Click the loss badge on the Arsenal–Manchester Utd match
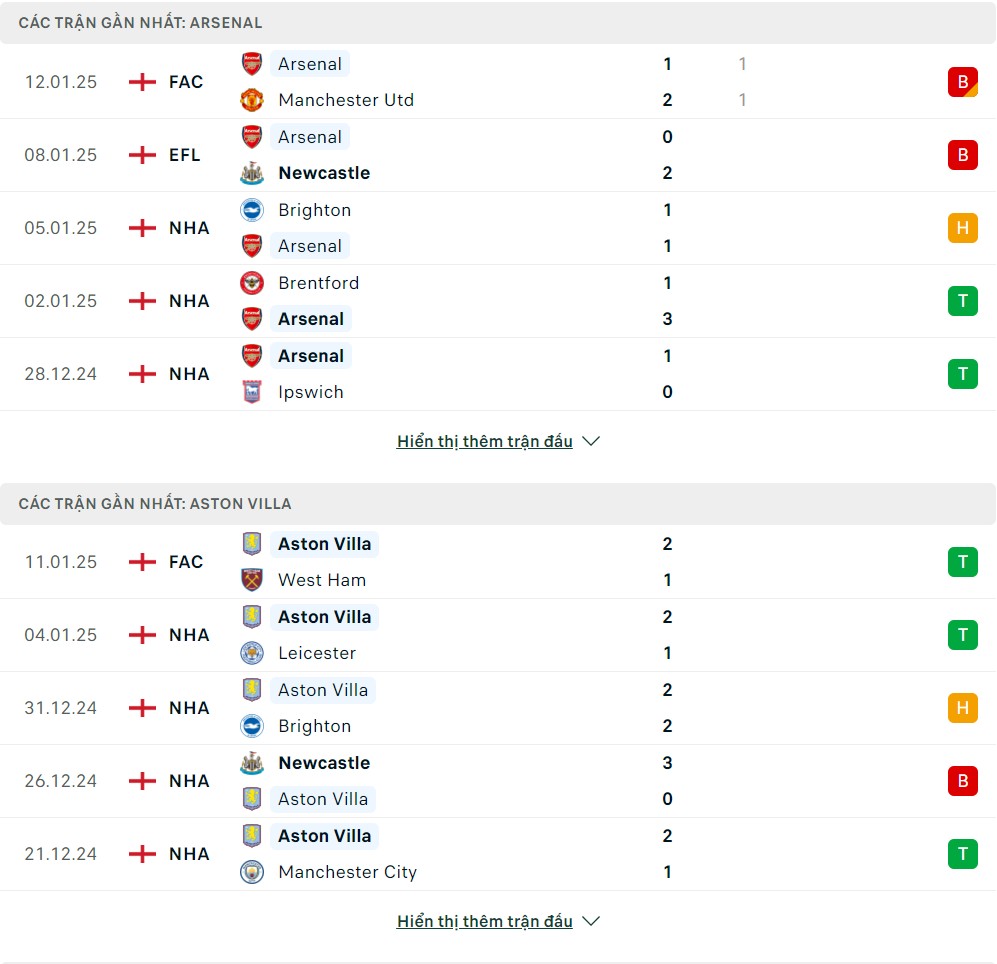This screenshot has height=964, width=997. 963,82
